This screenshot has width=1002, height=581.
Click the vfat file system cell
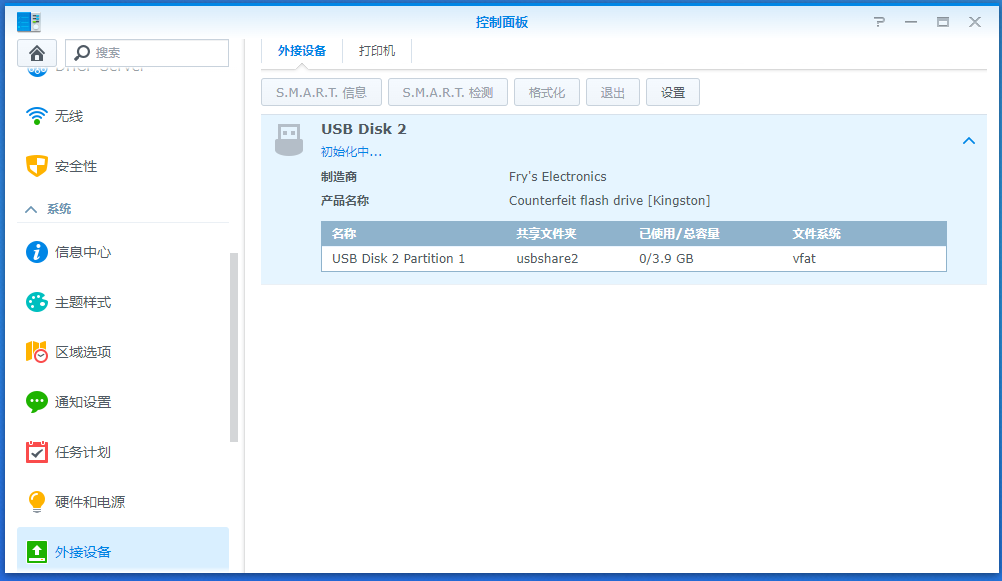(x=804, y=259)
